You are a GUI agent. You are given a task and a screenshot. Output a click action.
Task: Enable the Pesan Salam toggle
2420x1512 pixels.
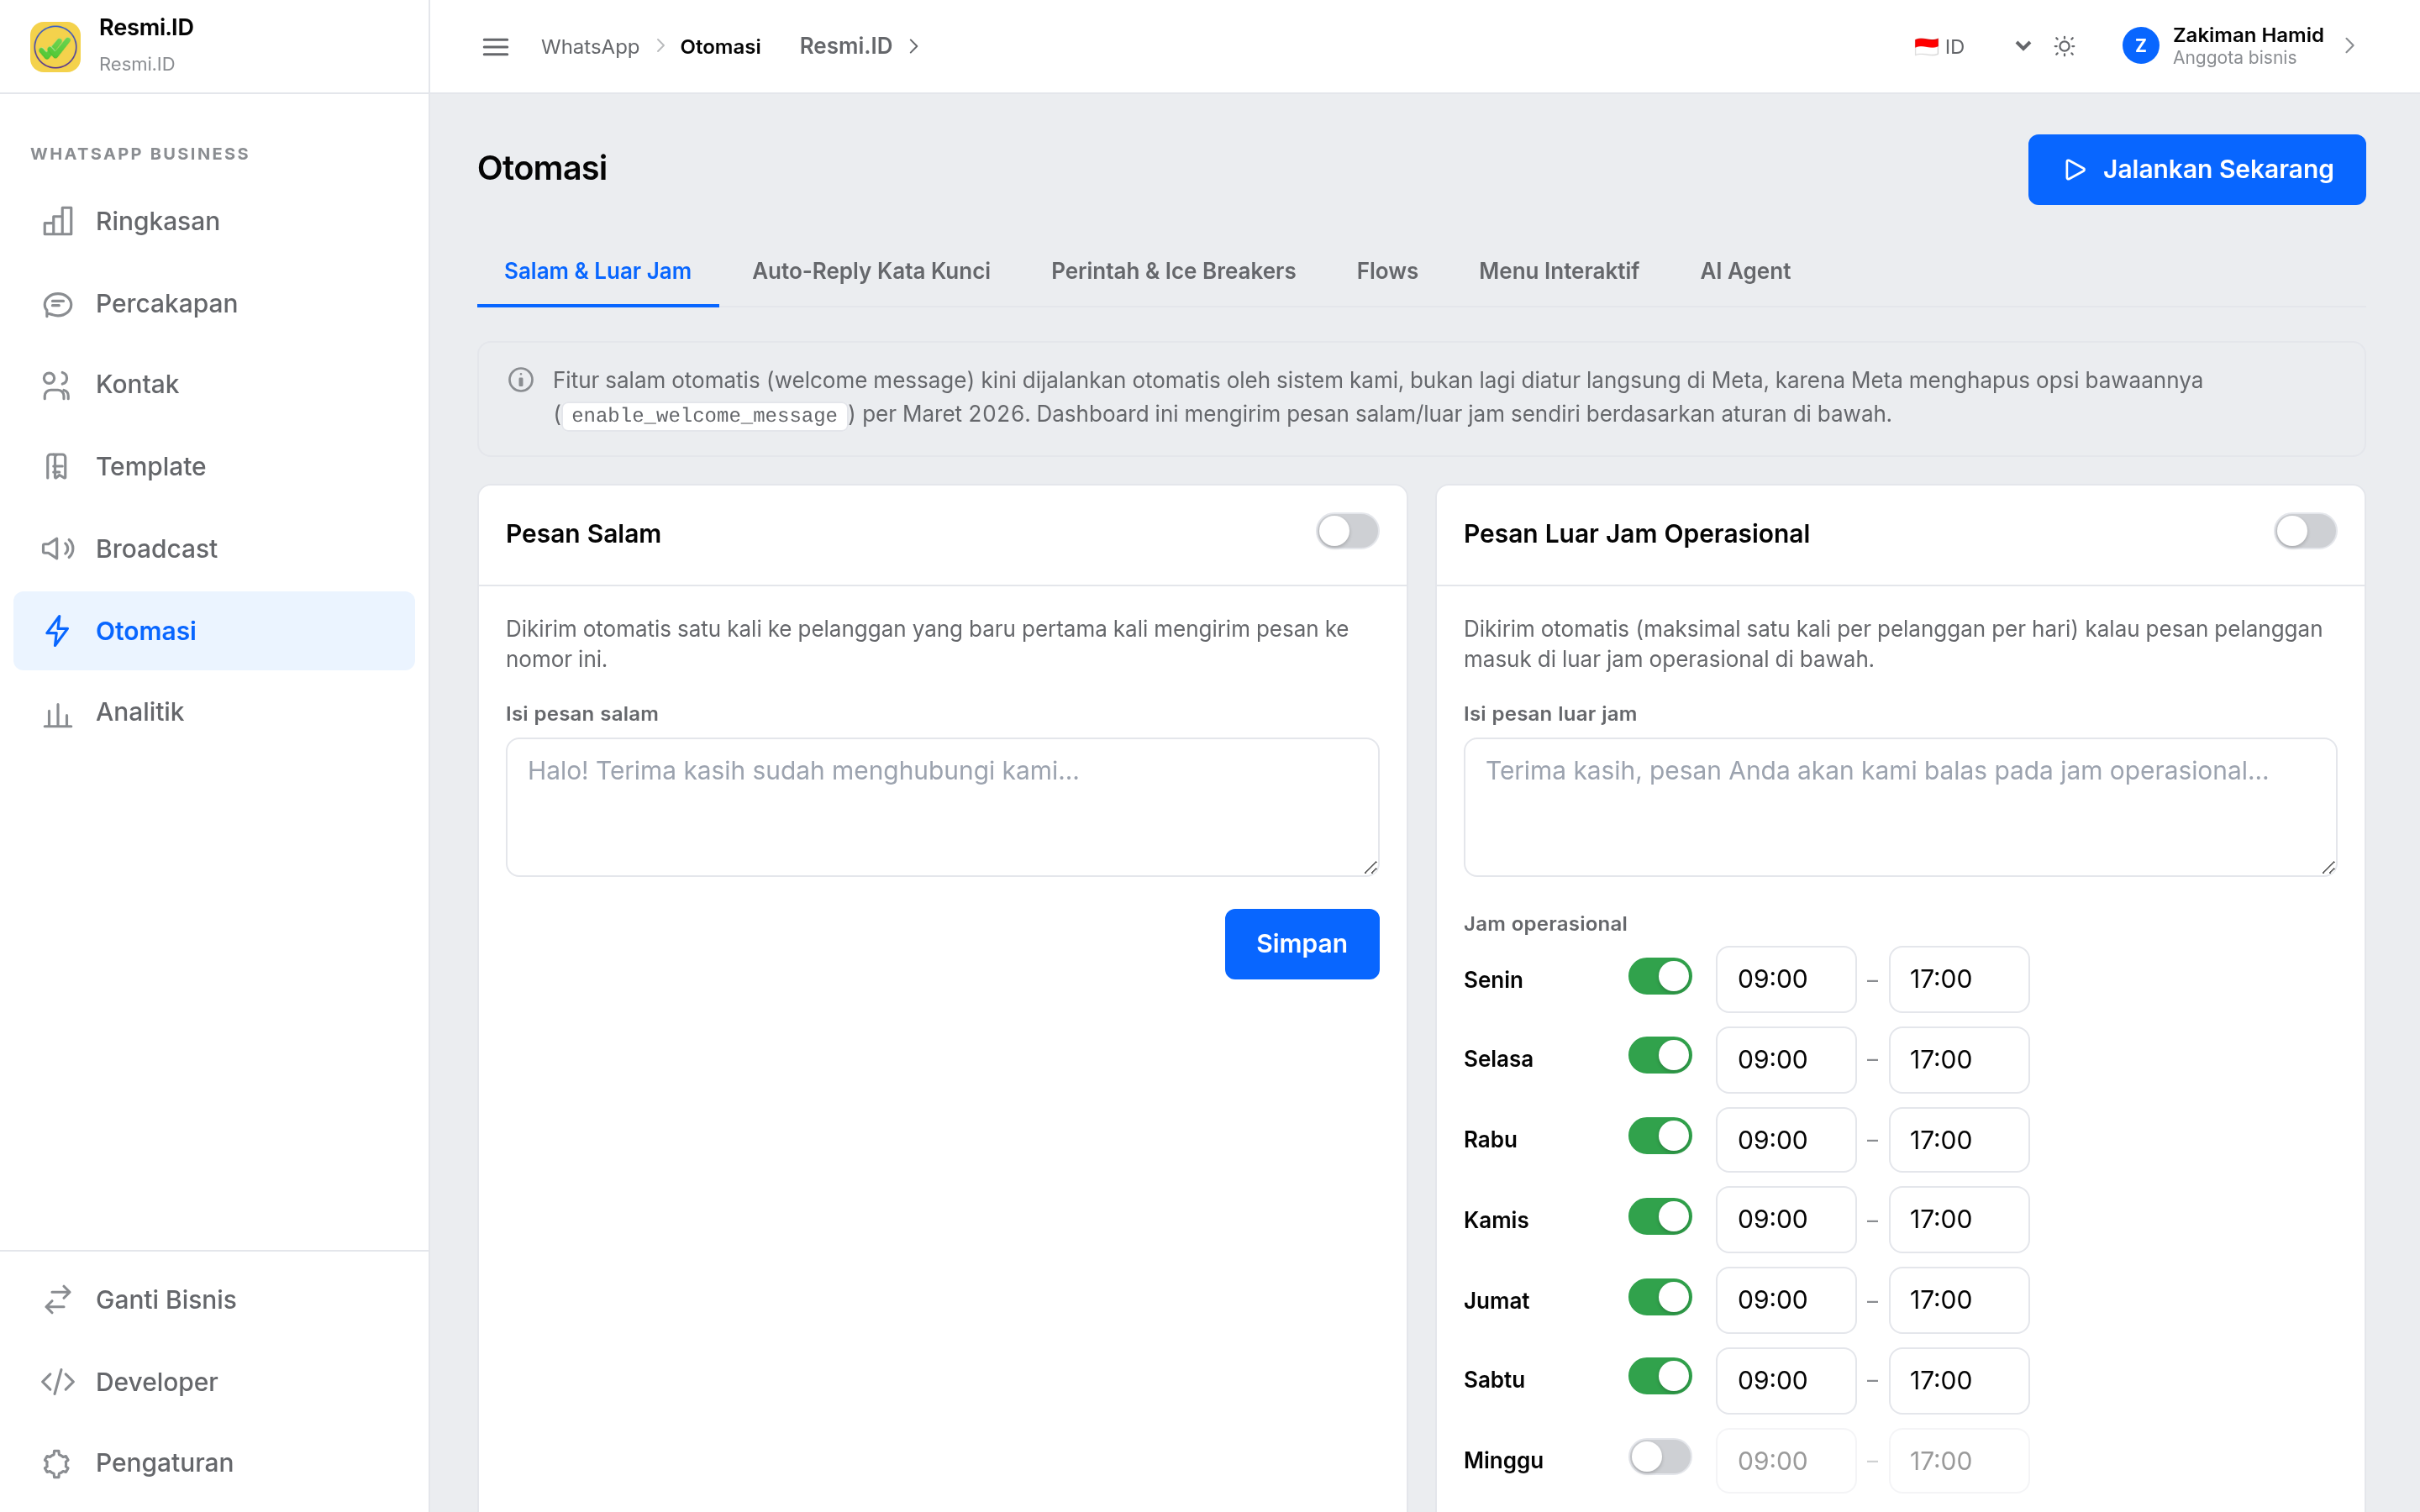click(1347, 531)
